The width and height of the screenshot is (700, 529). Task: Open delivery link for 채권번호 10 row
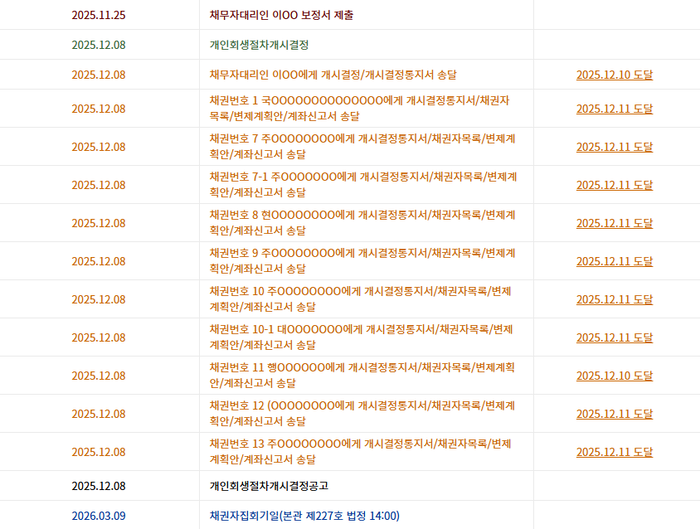[x=614, y=299]
